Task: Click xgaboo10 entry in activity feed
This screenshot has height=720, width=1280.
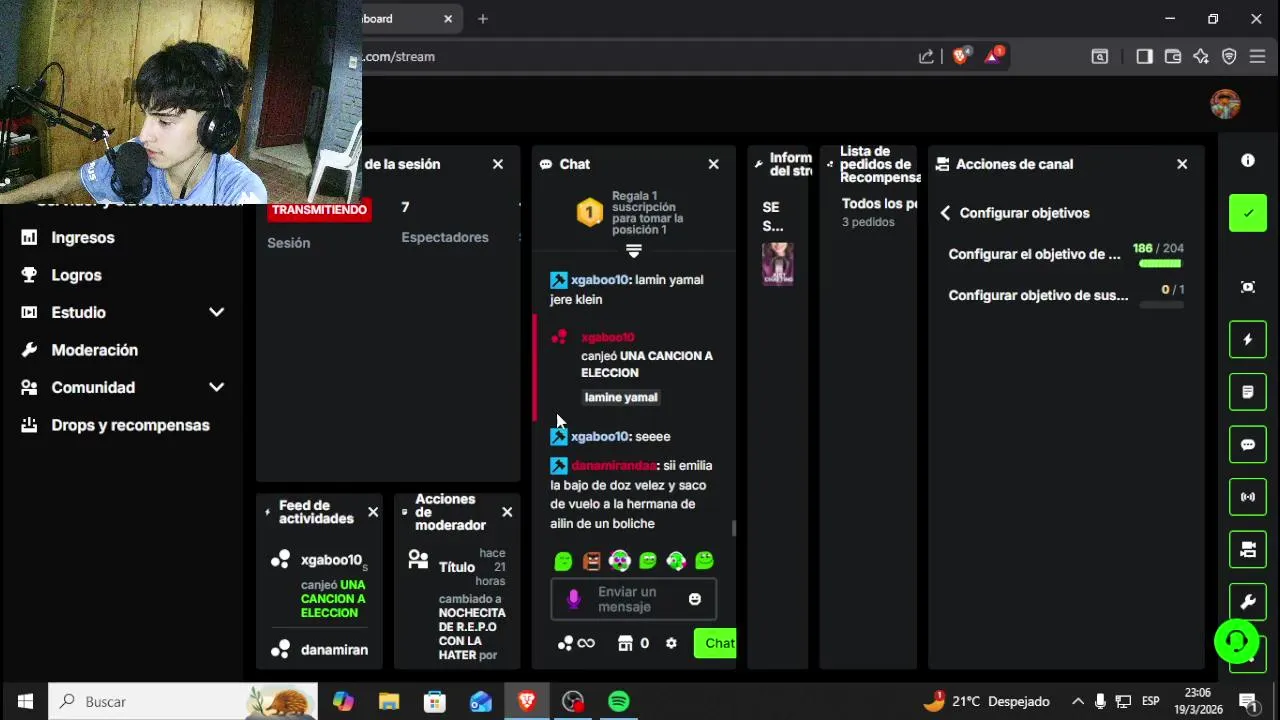Action: [331, 560]
